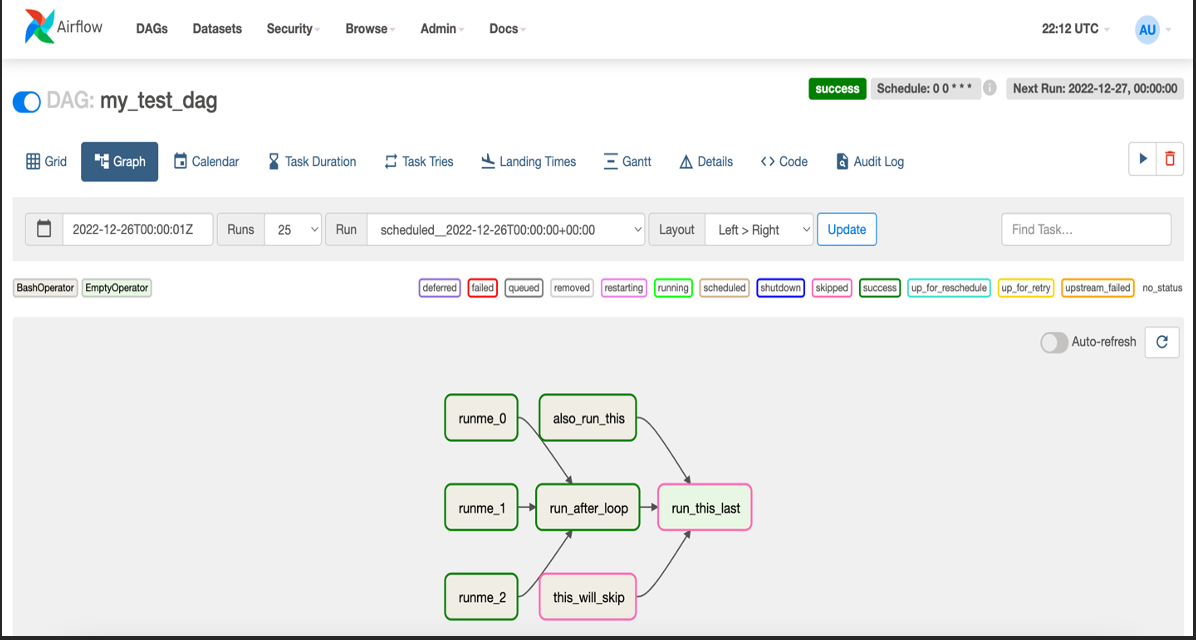Click the trash icon to delete the DAG
Screen dimensions: 1196x640
1169,159
